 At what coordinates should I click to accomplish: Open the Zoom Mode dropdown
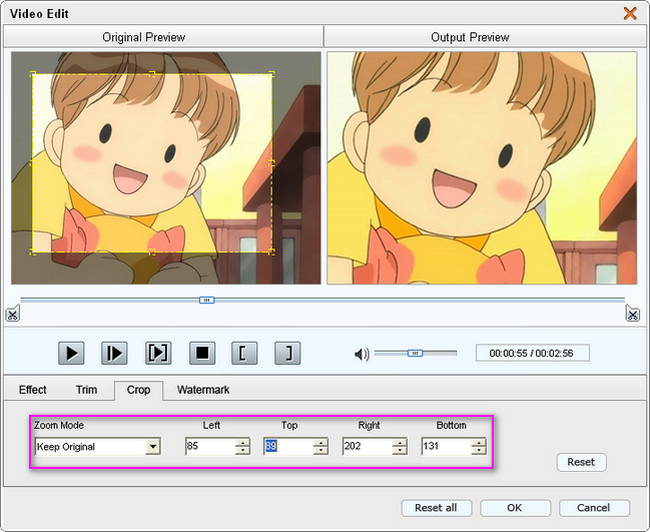[x=153, y=447]
